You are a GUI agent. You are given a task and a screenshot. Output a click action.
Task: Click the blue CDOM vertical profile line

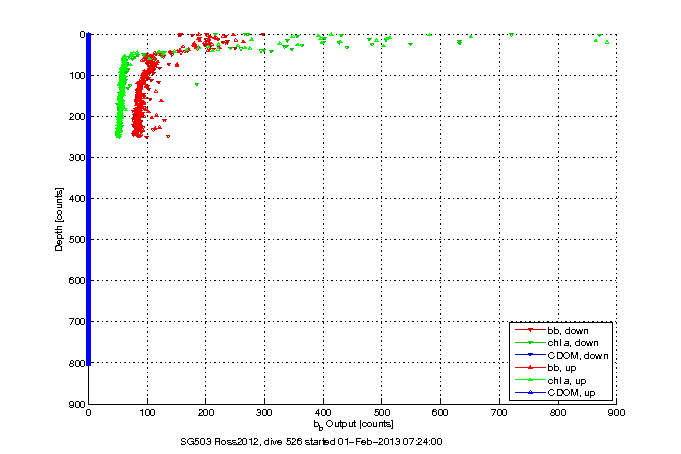tap(89, 199)
